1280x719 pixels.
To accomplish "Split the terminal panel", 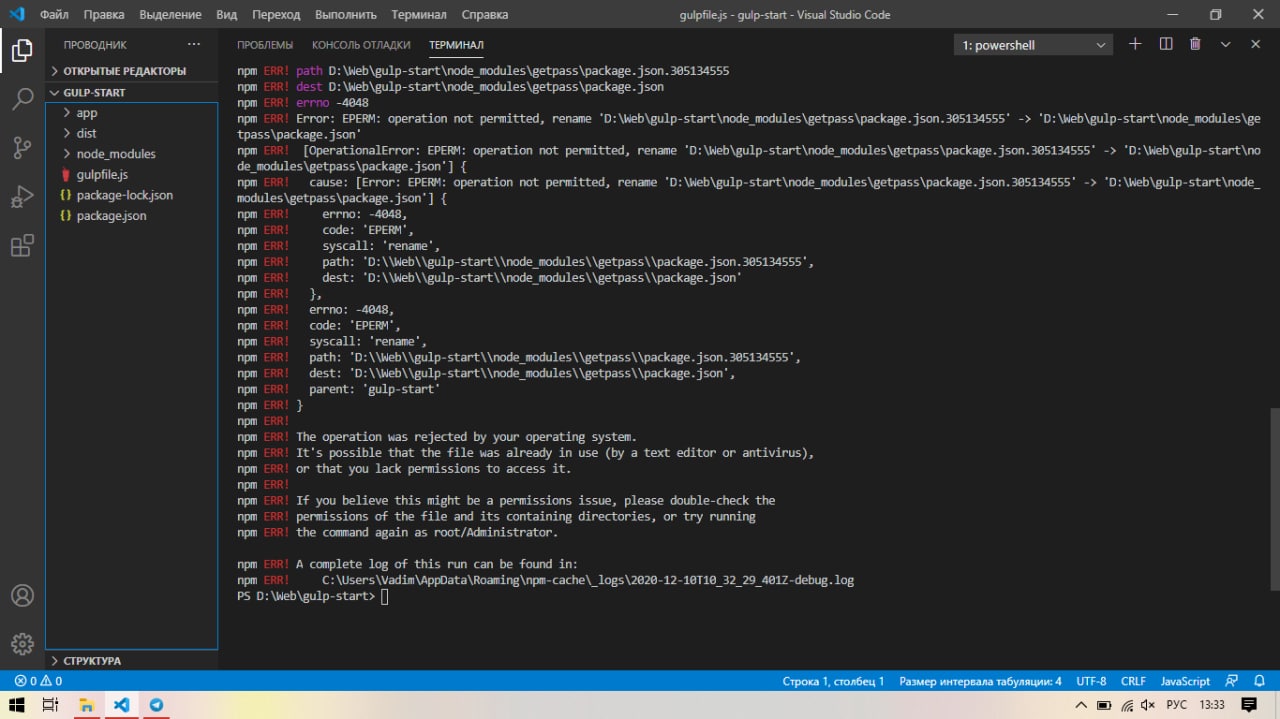I will pos(1165,44).
